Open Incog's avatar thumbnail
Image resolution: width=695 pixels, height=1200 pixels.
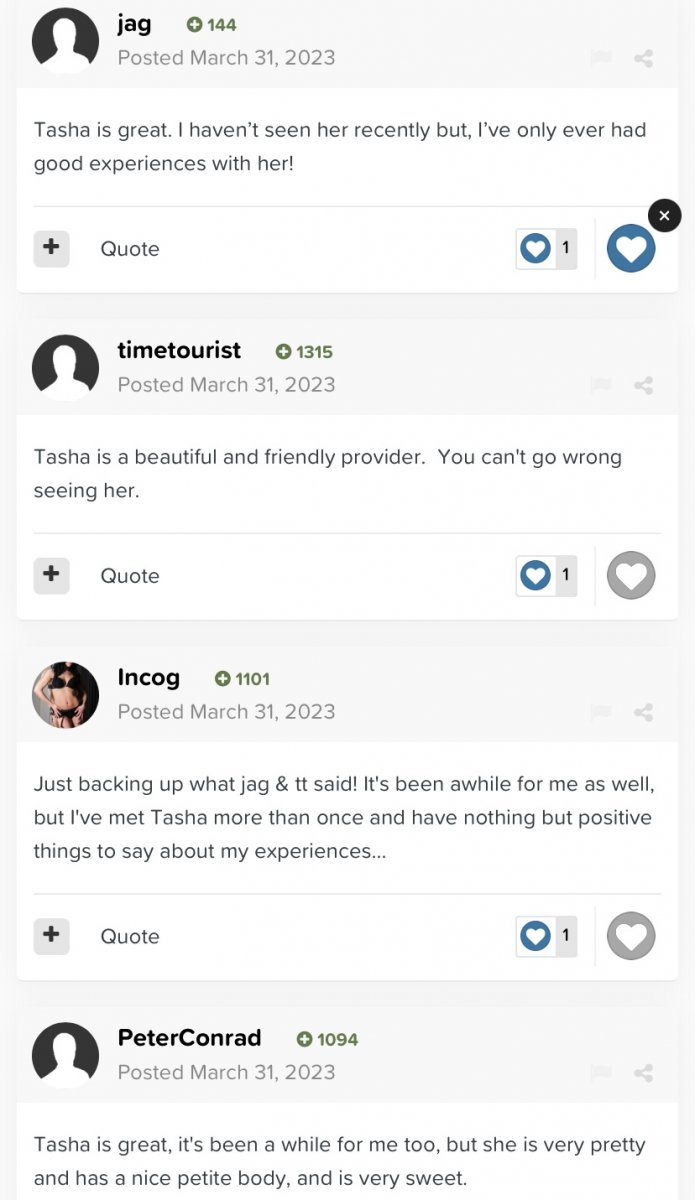point(65,694)
